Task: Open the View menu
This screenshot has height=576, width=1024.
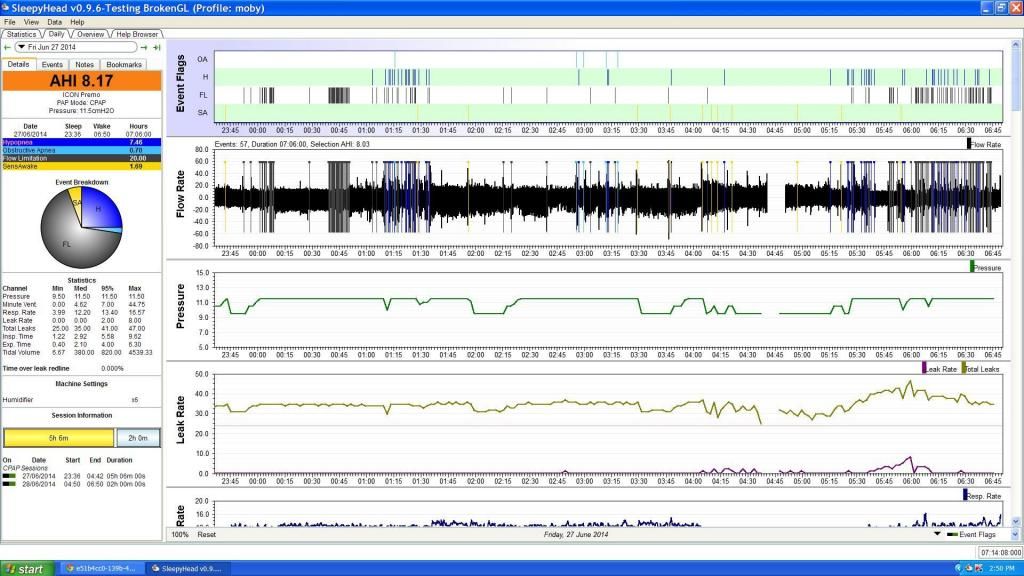Action: [x=31, y=22]
